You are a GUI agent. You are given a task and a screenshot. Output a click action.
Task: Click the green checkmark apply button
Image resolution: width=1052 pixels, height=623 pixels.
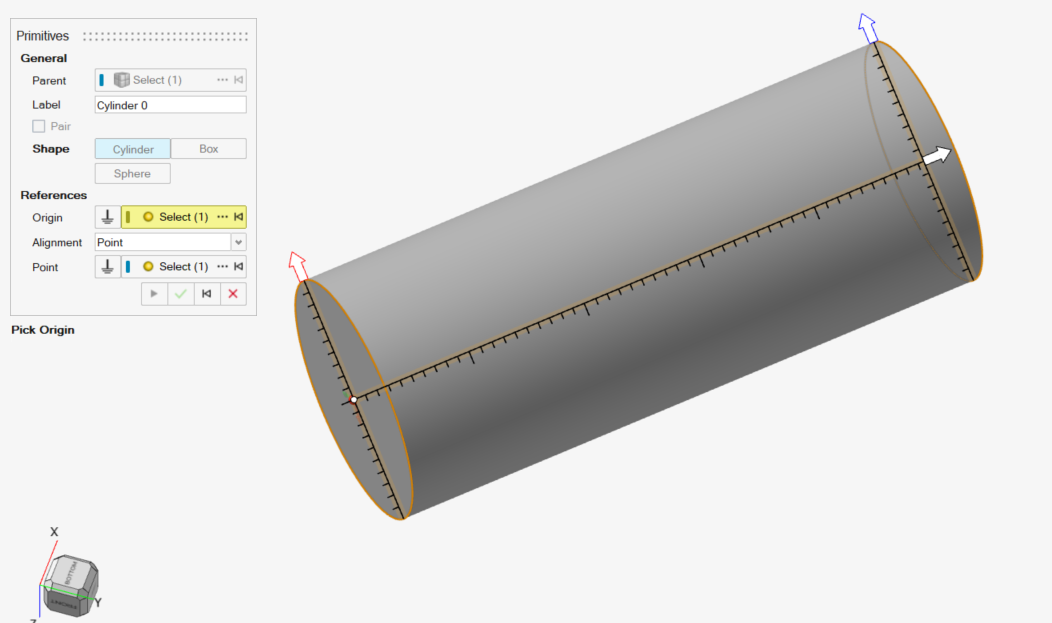[x=180, y=294]
